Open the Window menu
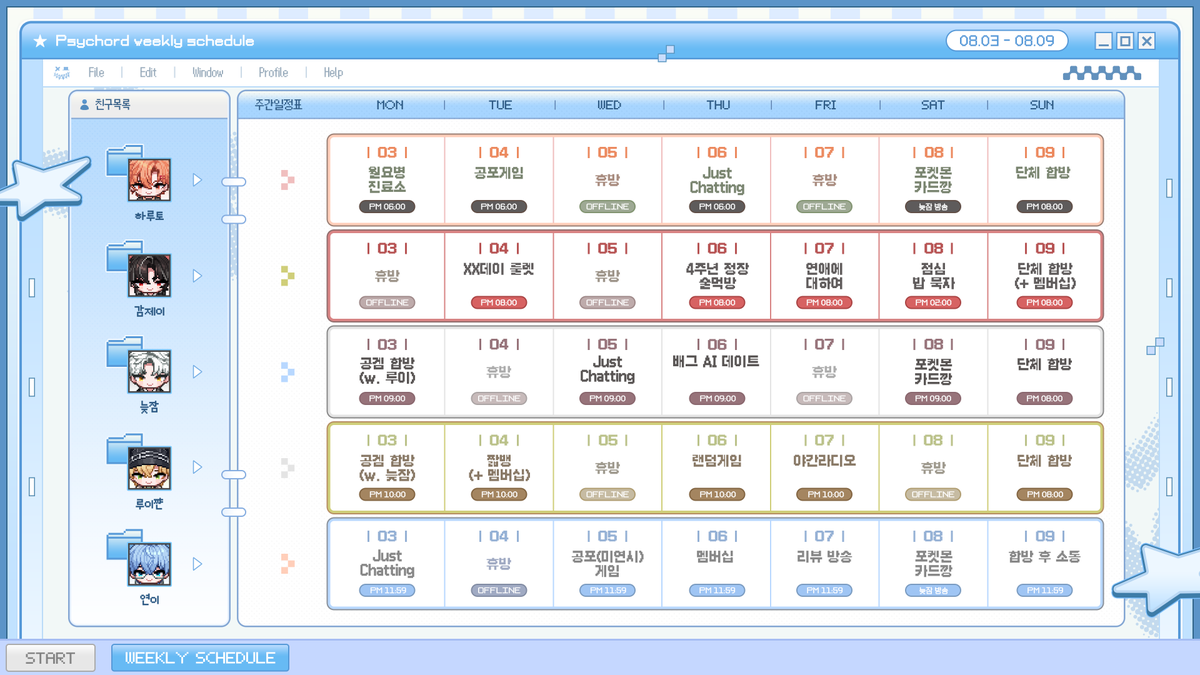This screenshot has width=1200, height=675. click(208, 73)
